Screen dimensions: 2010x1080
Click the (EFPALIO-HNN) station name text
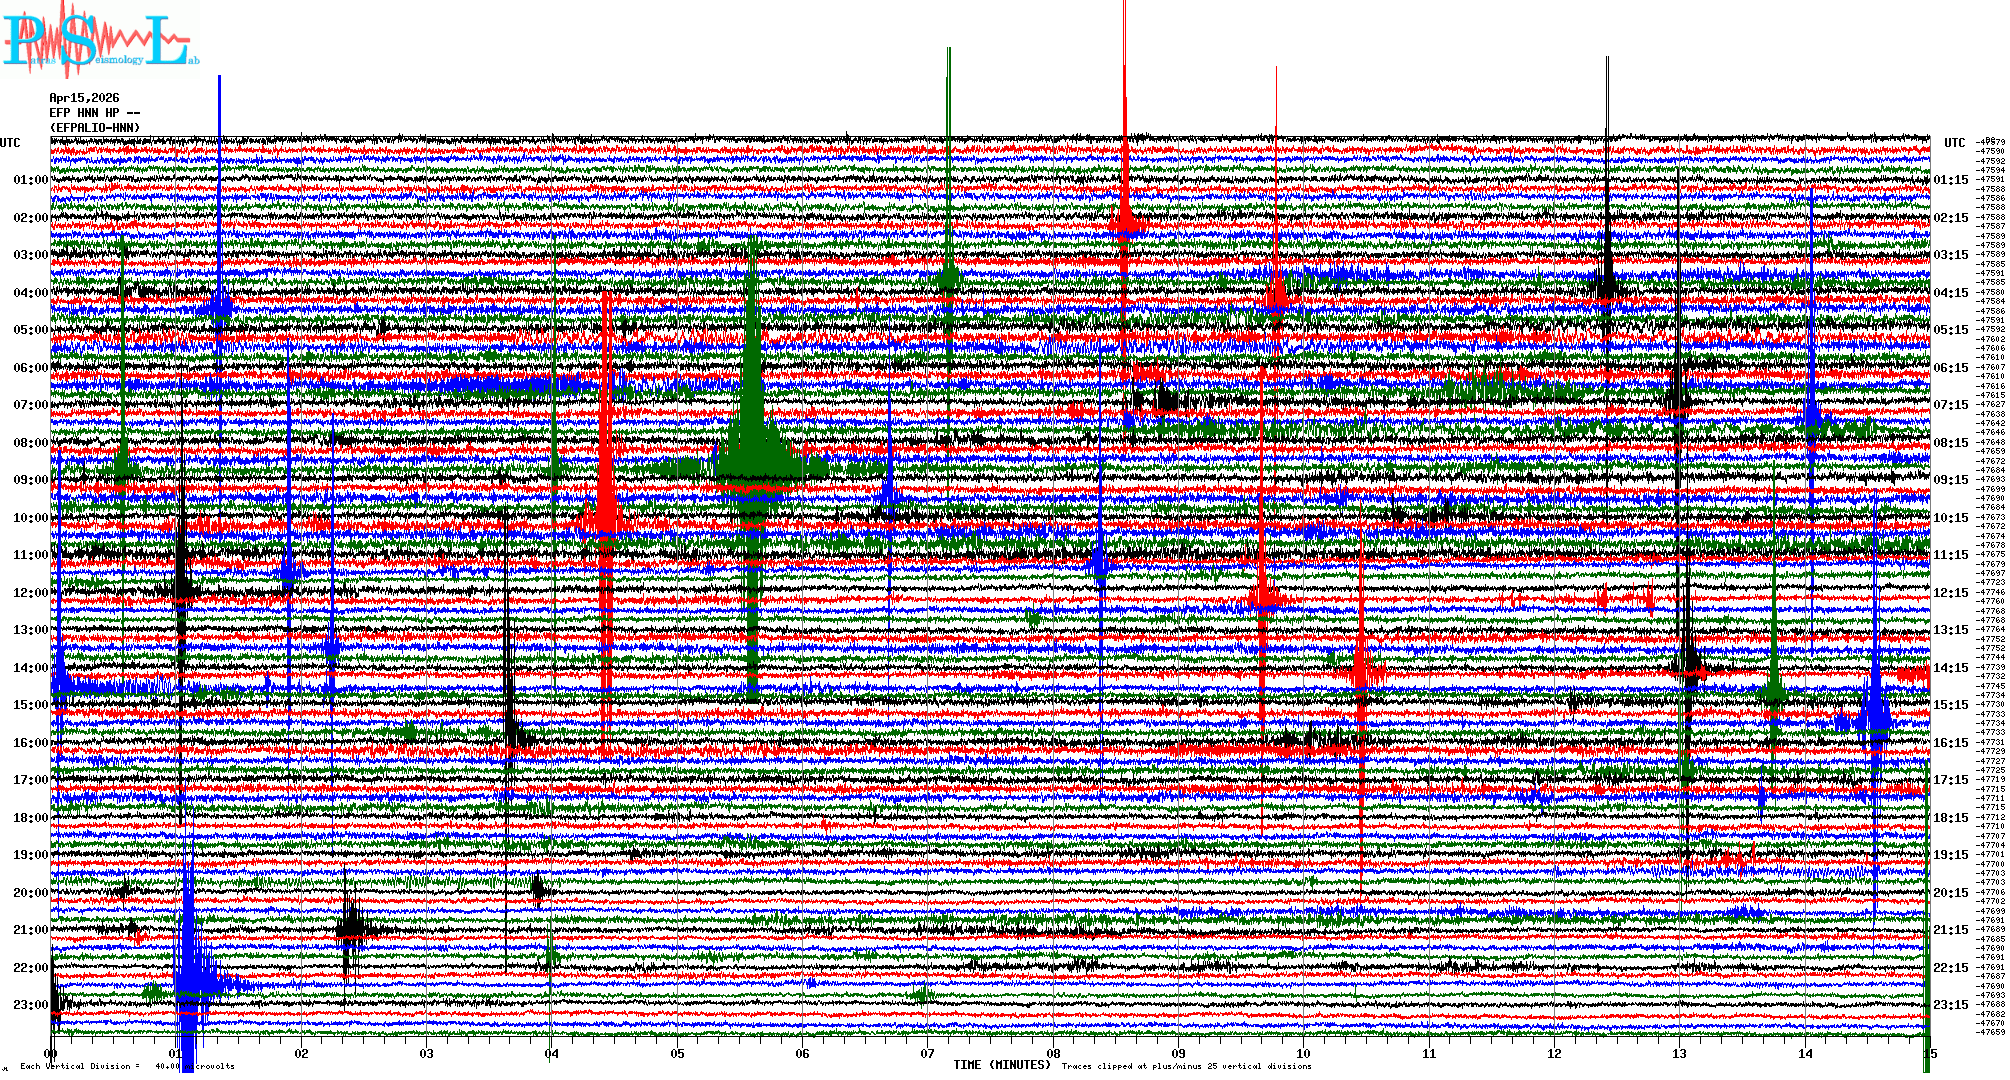click(95, 128)
